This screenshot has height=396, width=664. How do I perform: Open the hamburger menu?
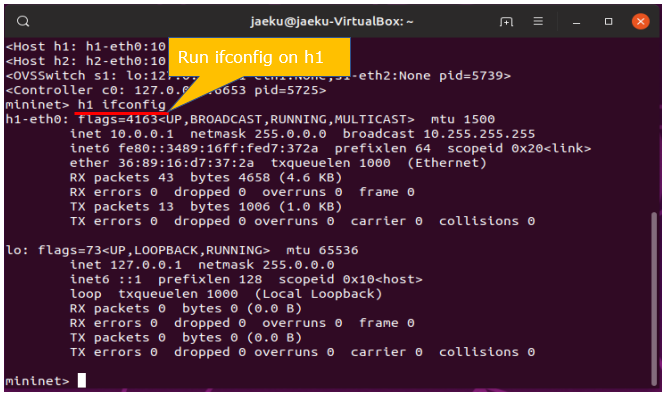[x=538, y=21]
